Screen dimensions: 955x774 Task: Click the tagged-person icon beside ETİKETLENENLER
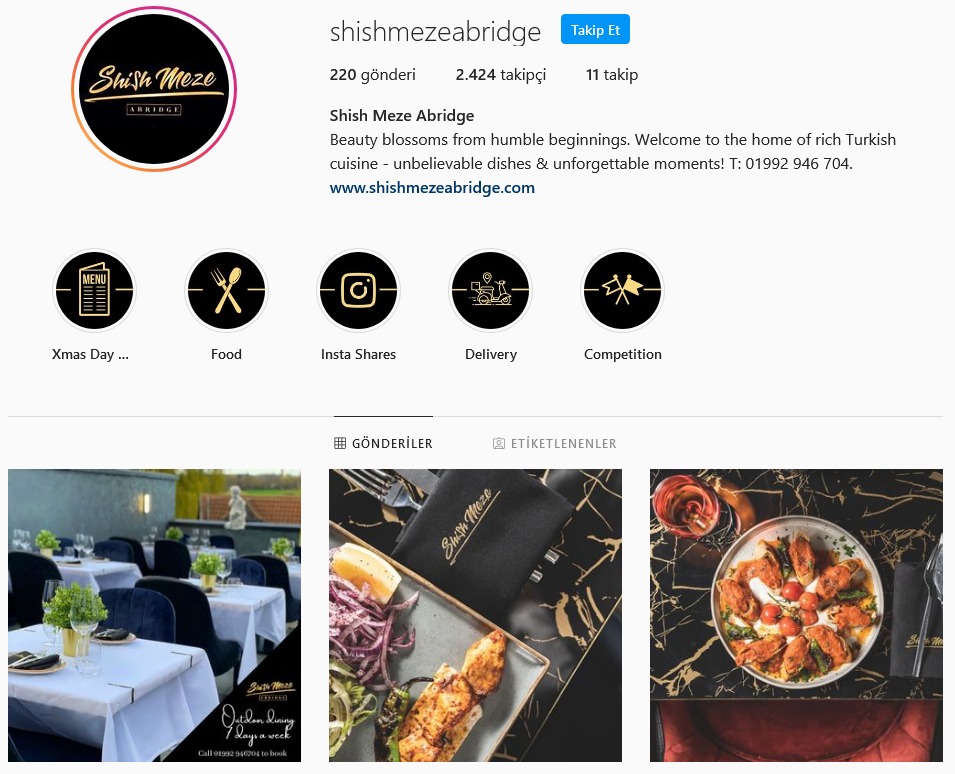pyautogui.click(x=498, y=443)
